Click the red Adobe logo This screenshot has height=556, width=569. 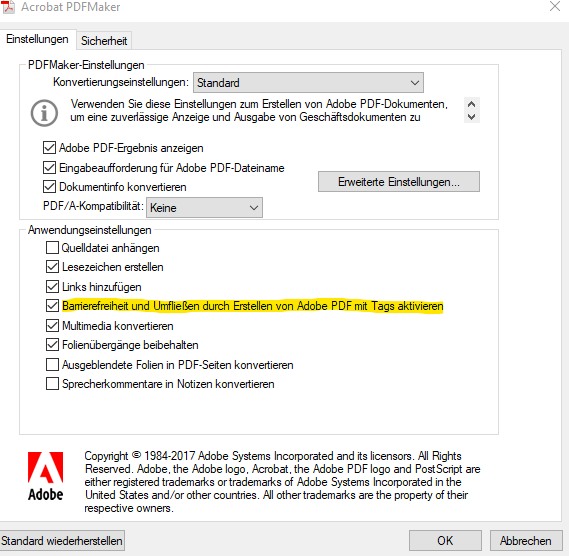coord(46,477)
